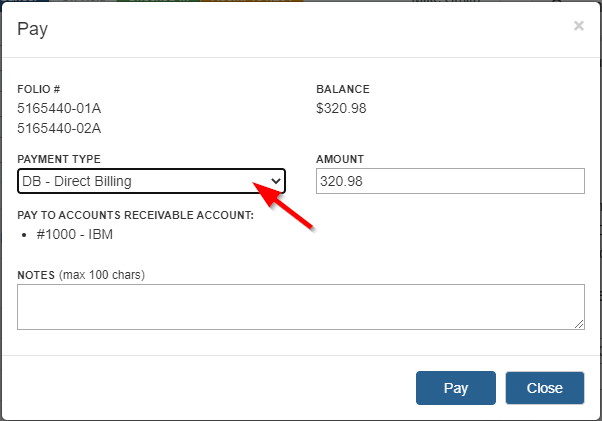Click the Amount label
The image size is (602, 421).
pyautogui.click(x=340, y=159)
